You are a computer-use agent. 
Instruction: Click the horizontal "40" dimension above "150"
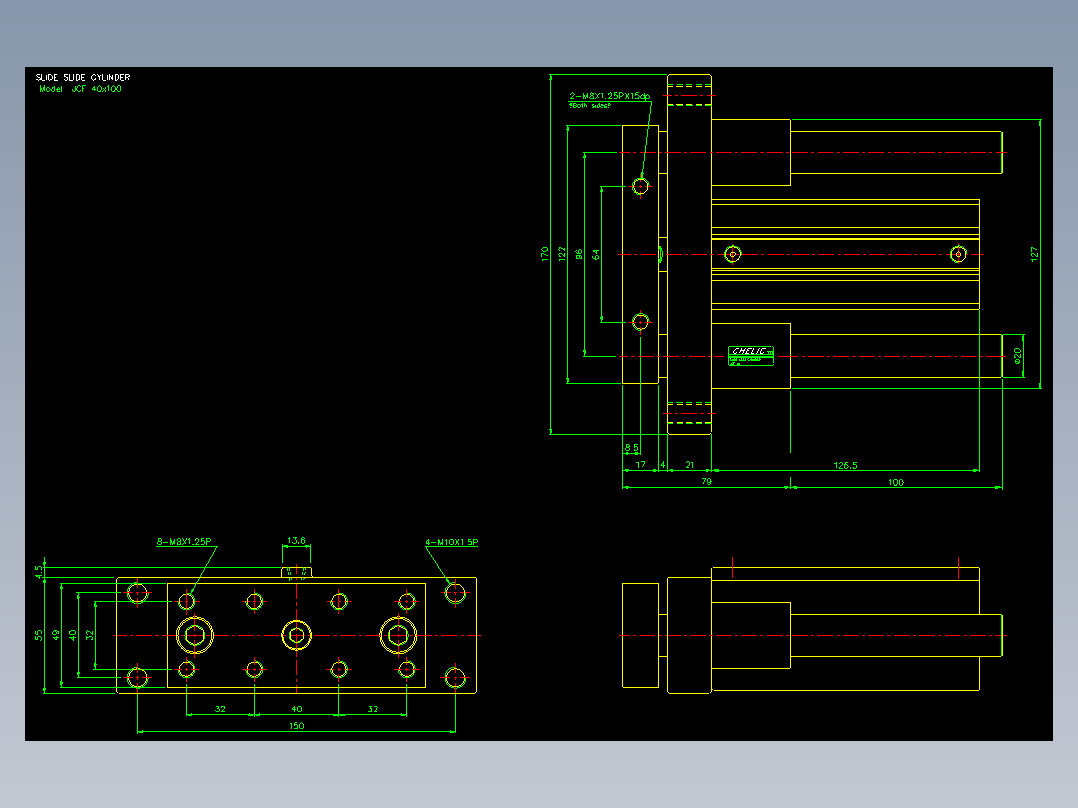pyautogui.click(x=296, y=709)
